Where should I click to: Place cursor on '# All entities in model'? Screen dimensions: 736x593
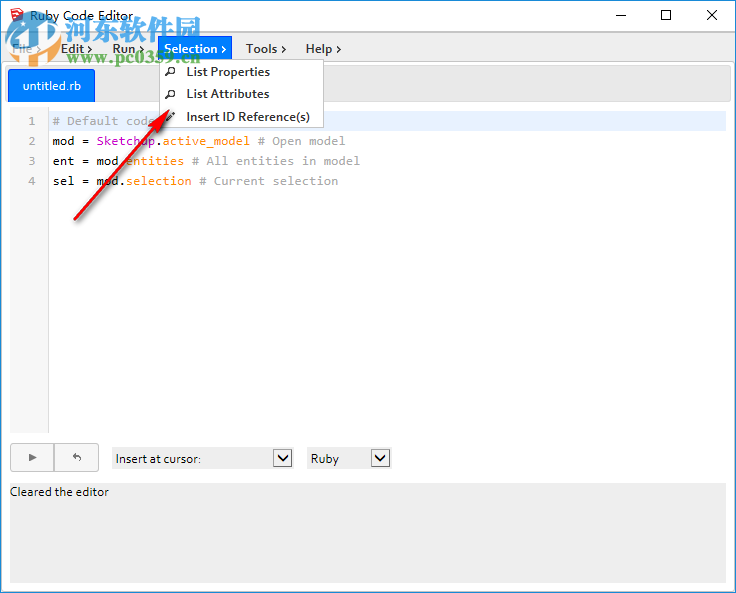276,161
